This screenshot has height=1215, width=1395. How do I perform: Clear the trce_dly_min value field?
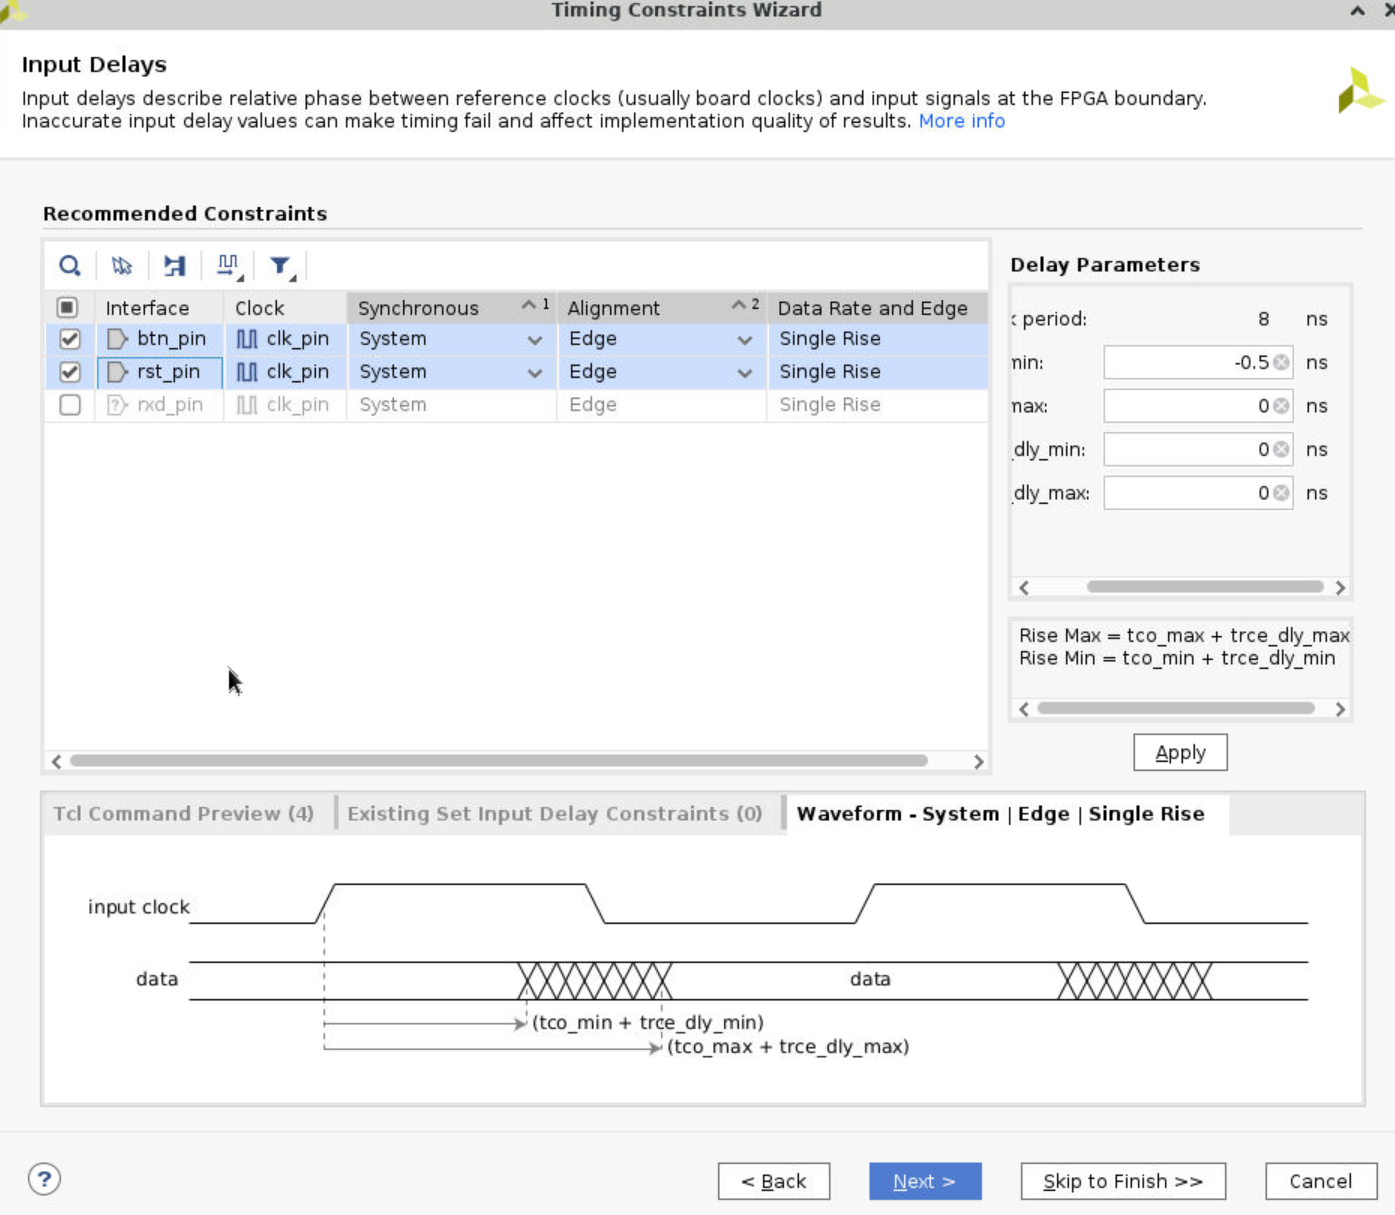point(1281,450)
